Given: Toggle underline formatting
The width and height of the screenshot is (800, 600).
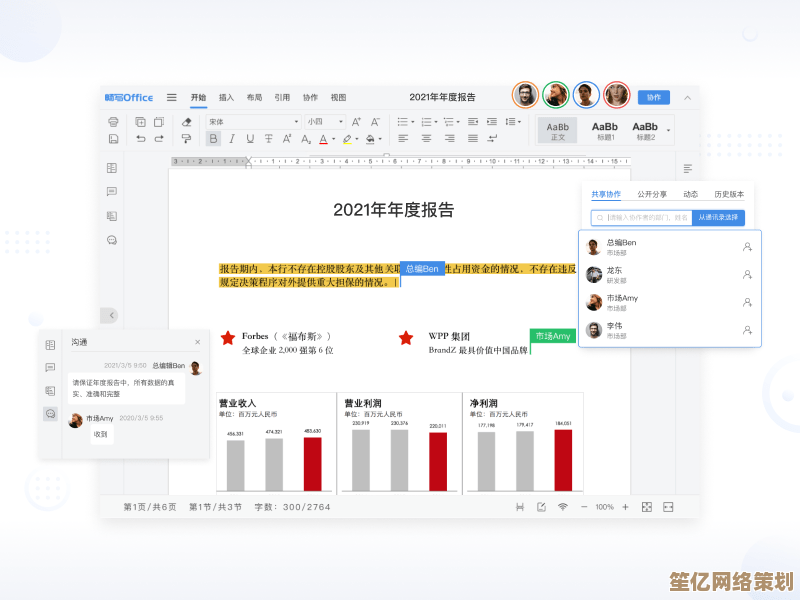Looking at the screenshot, I should 250,139.
